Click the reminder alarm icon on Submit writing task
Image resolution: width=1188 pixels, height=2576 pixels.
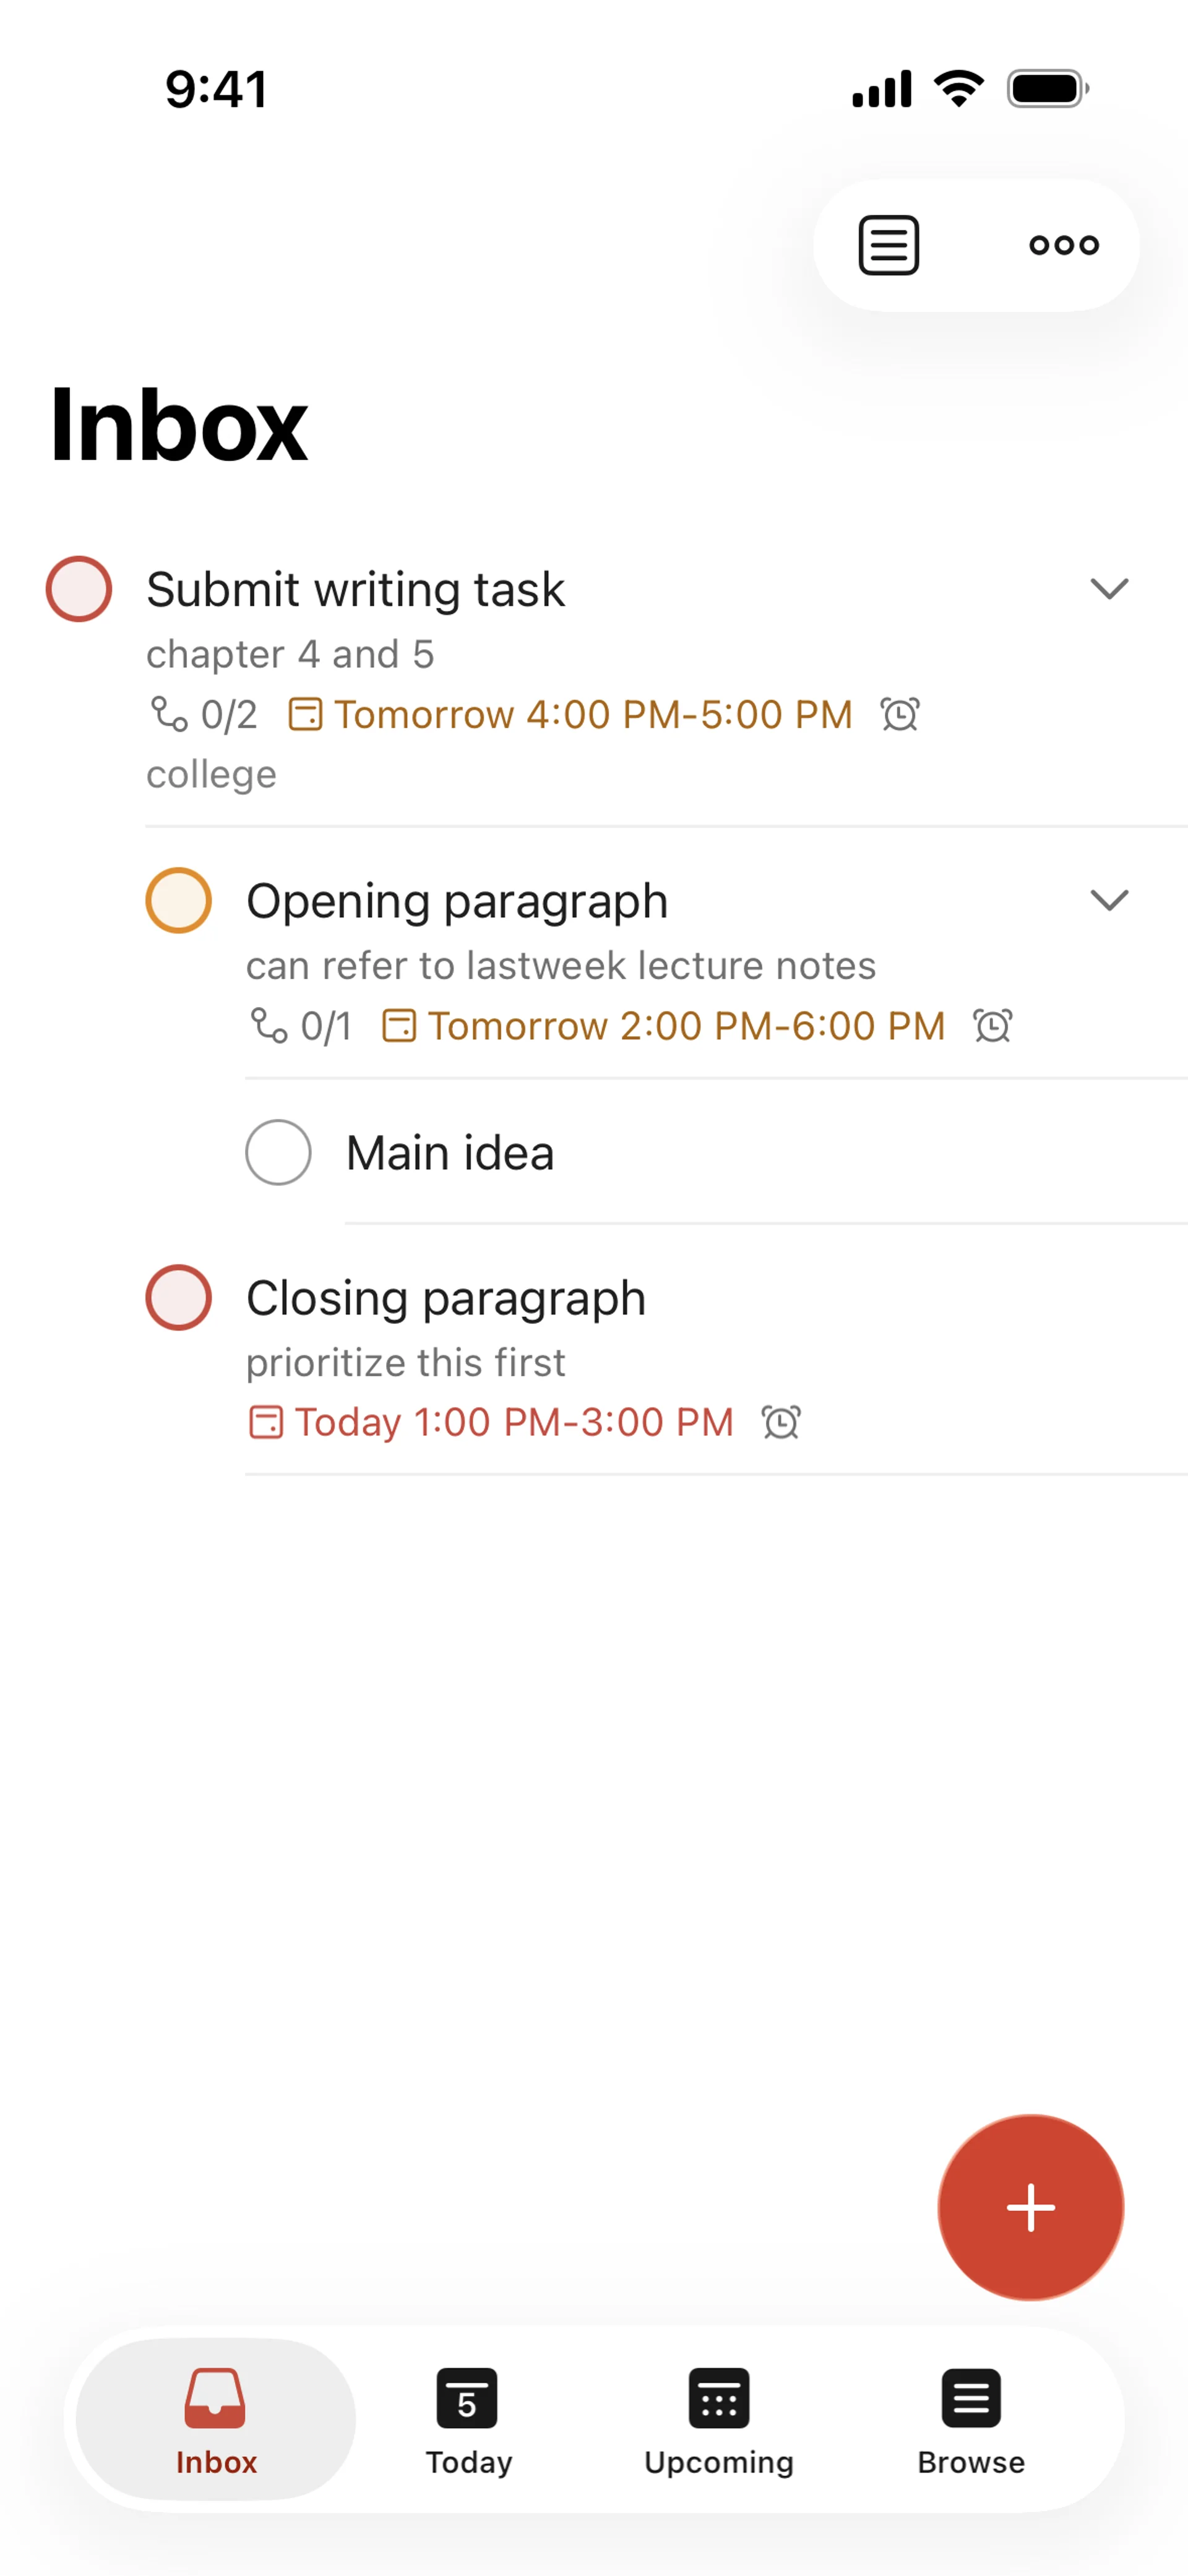899,715
